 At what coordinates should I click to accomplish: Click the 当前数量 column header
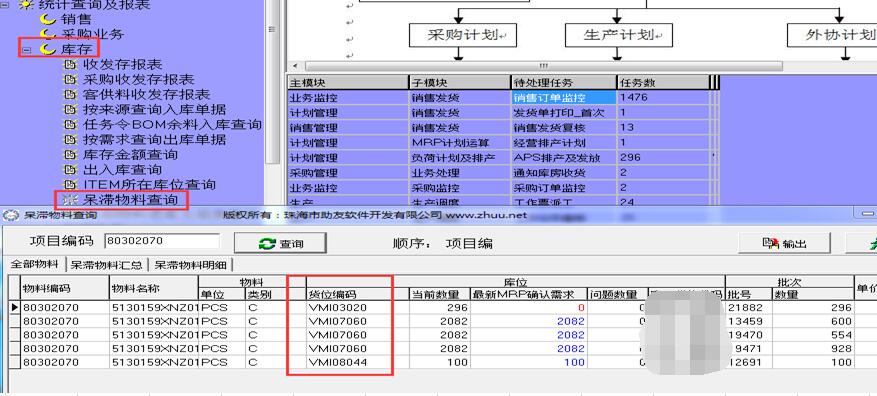coord(440,294)
